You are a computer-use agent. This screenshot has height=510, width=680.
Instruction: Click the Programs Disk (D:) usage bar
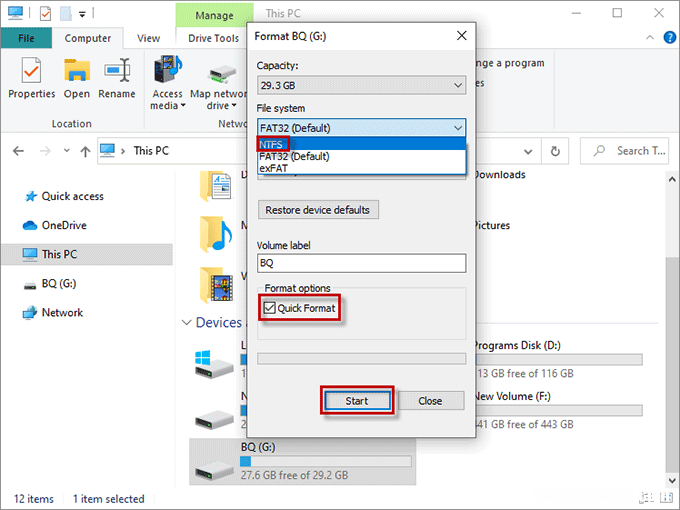click(x=559, y=360)
